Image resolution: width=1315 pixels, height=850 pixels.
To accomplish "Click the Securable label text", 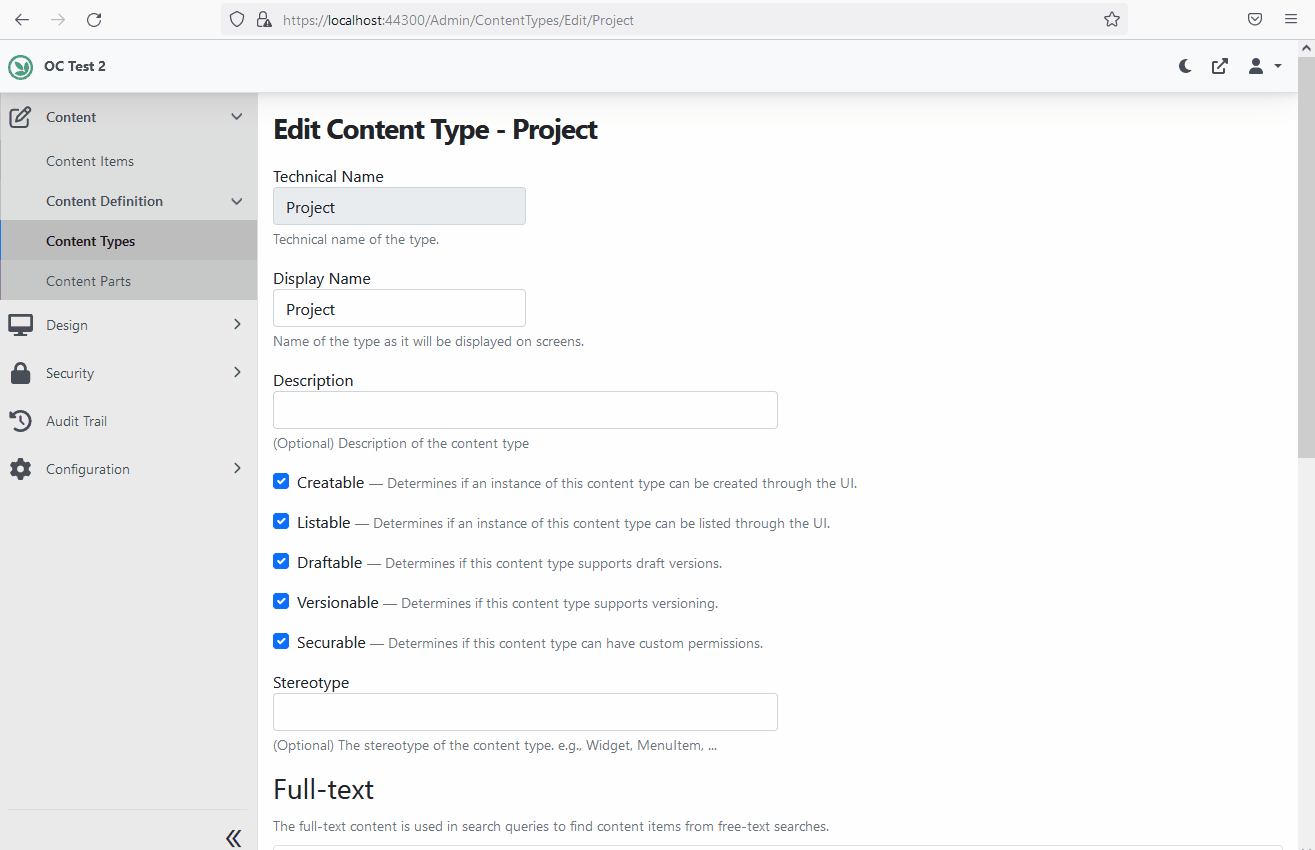I will pos(331,642).
